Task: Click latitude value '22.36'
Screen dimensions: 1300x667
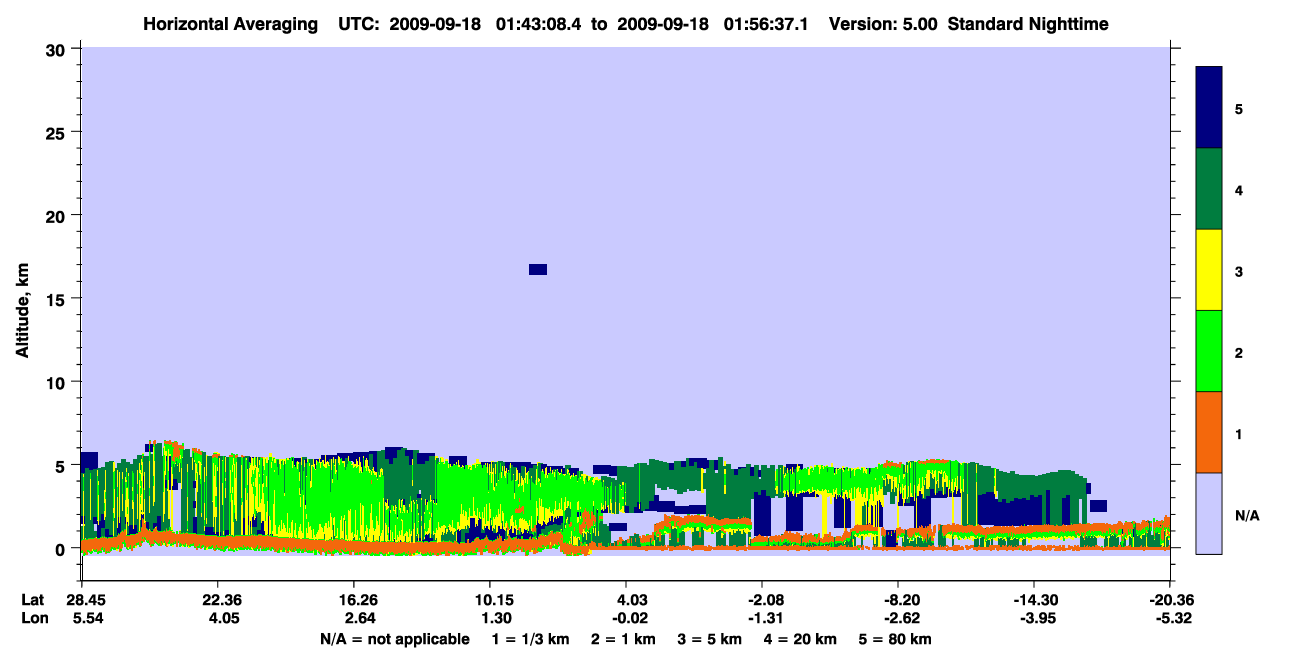Action: (x=217, y=600)
